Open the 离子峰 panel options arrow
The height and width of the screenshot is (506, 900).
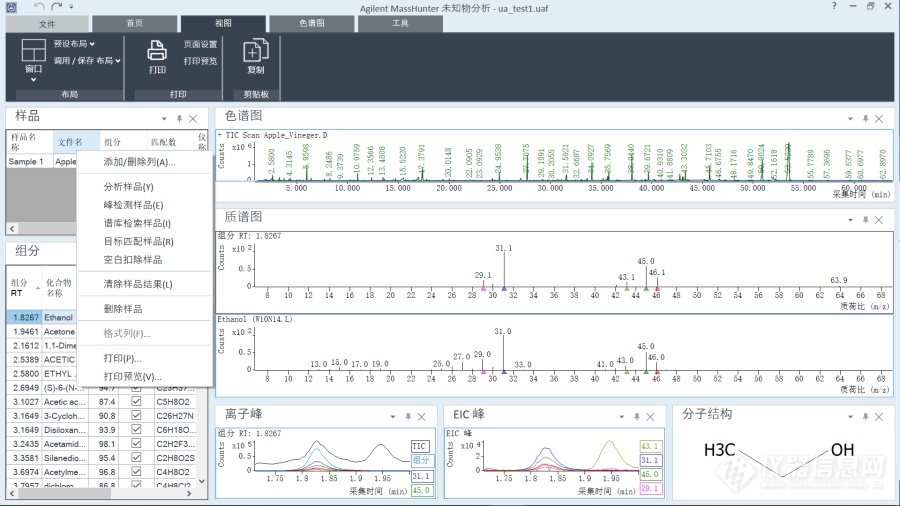(x=393, y=417)
